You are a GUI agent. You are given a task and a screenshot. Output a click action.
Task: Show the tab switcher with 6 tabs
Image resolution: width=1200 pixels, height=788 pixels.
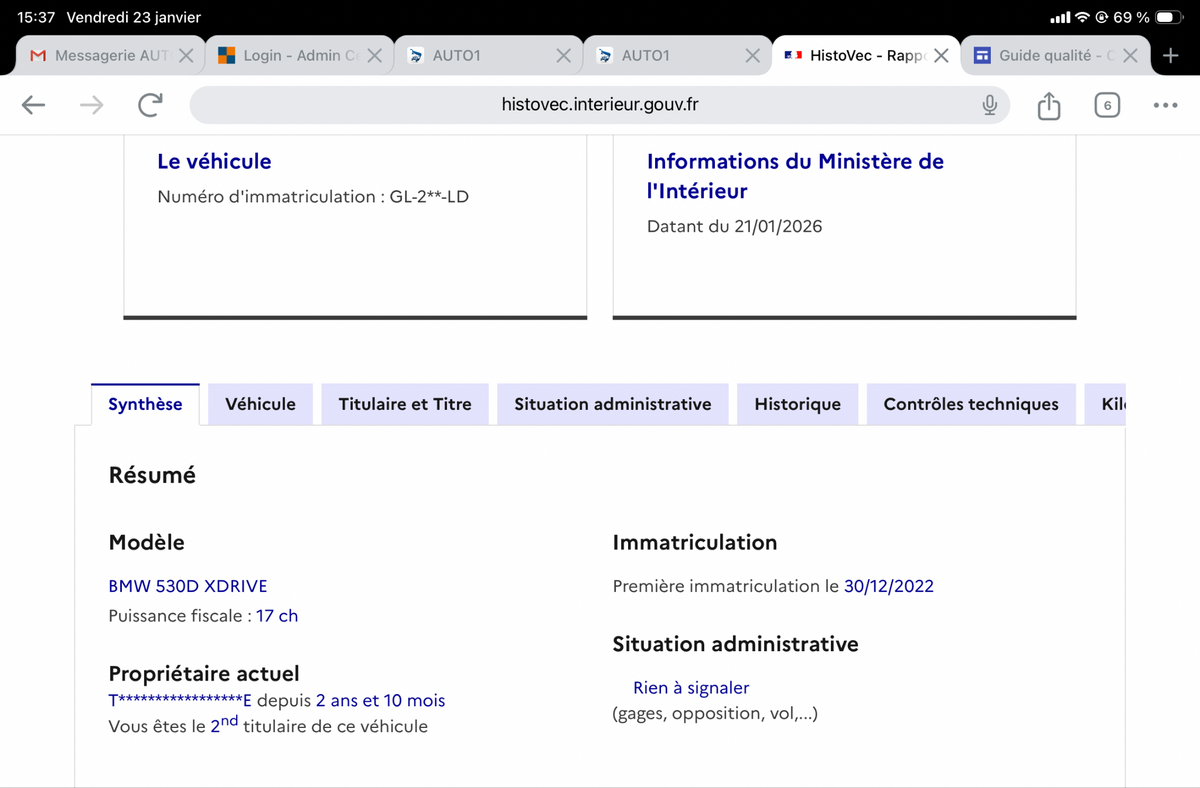(1106, 105)
